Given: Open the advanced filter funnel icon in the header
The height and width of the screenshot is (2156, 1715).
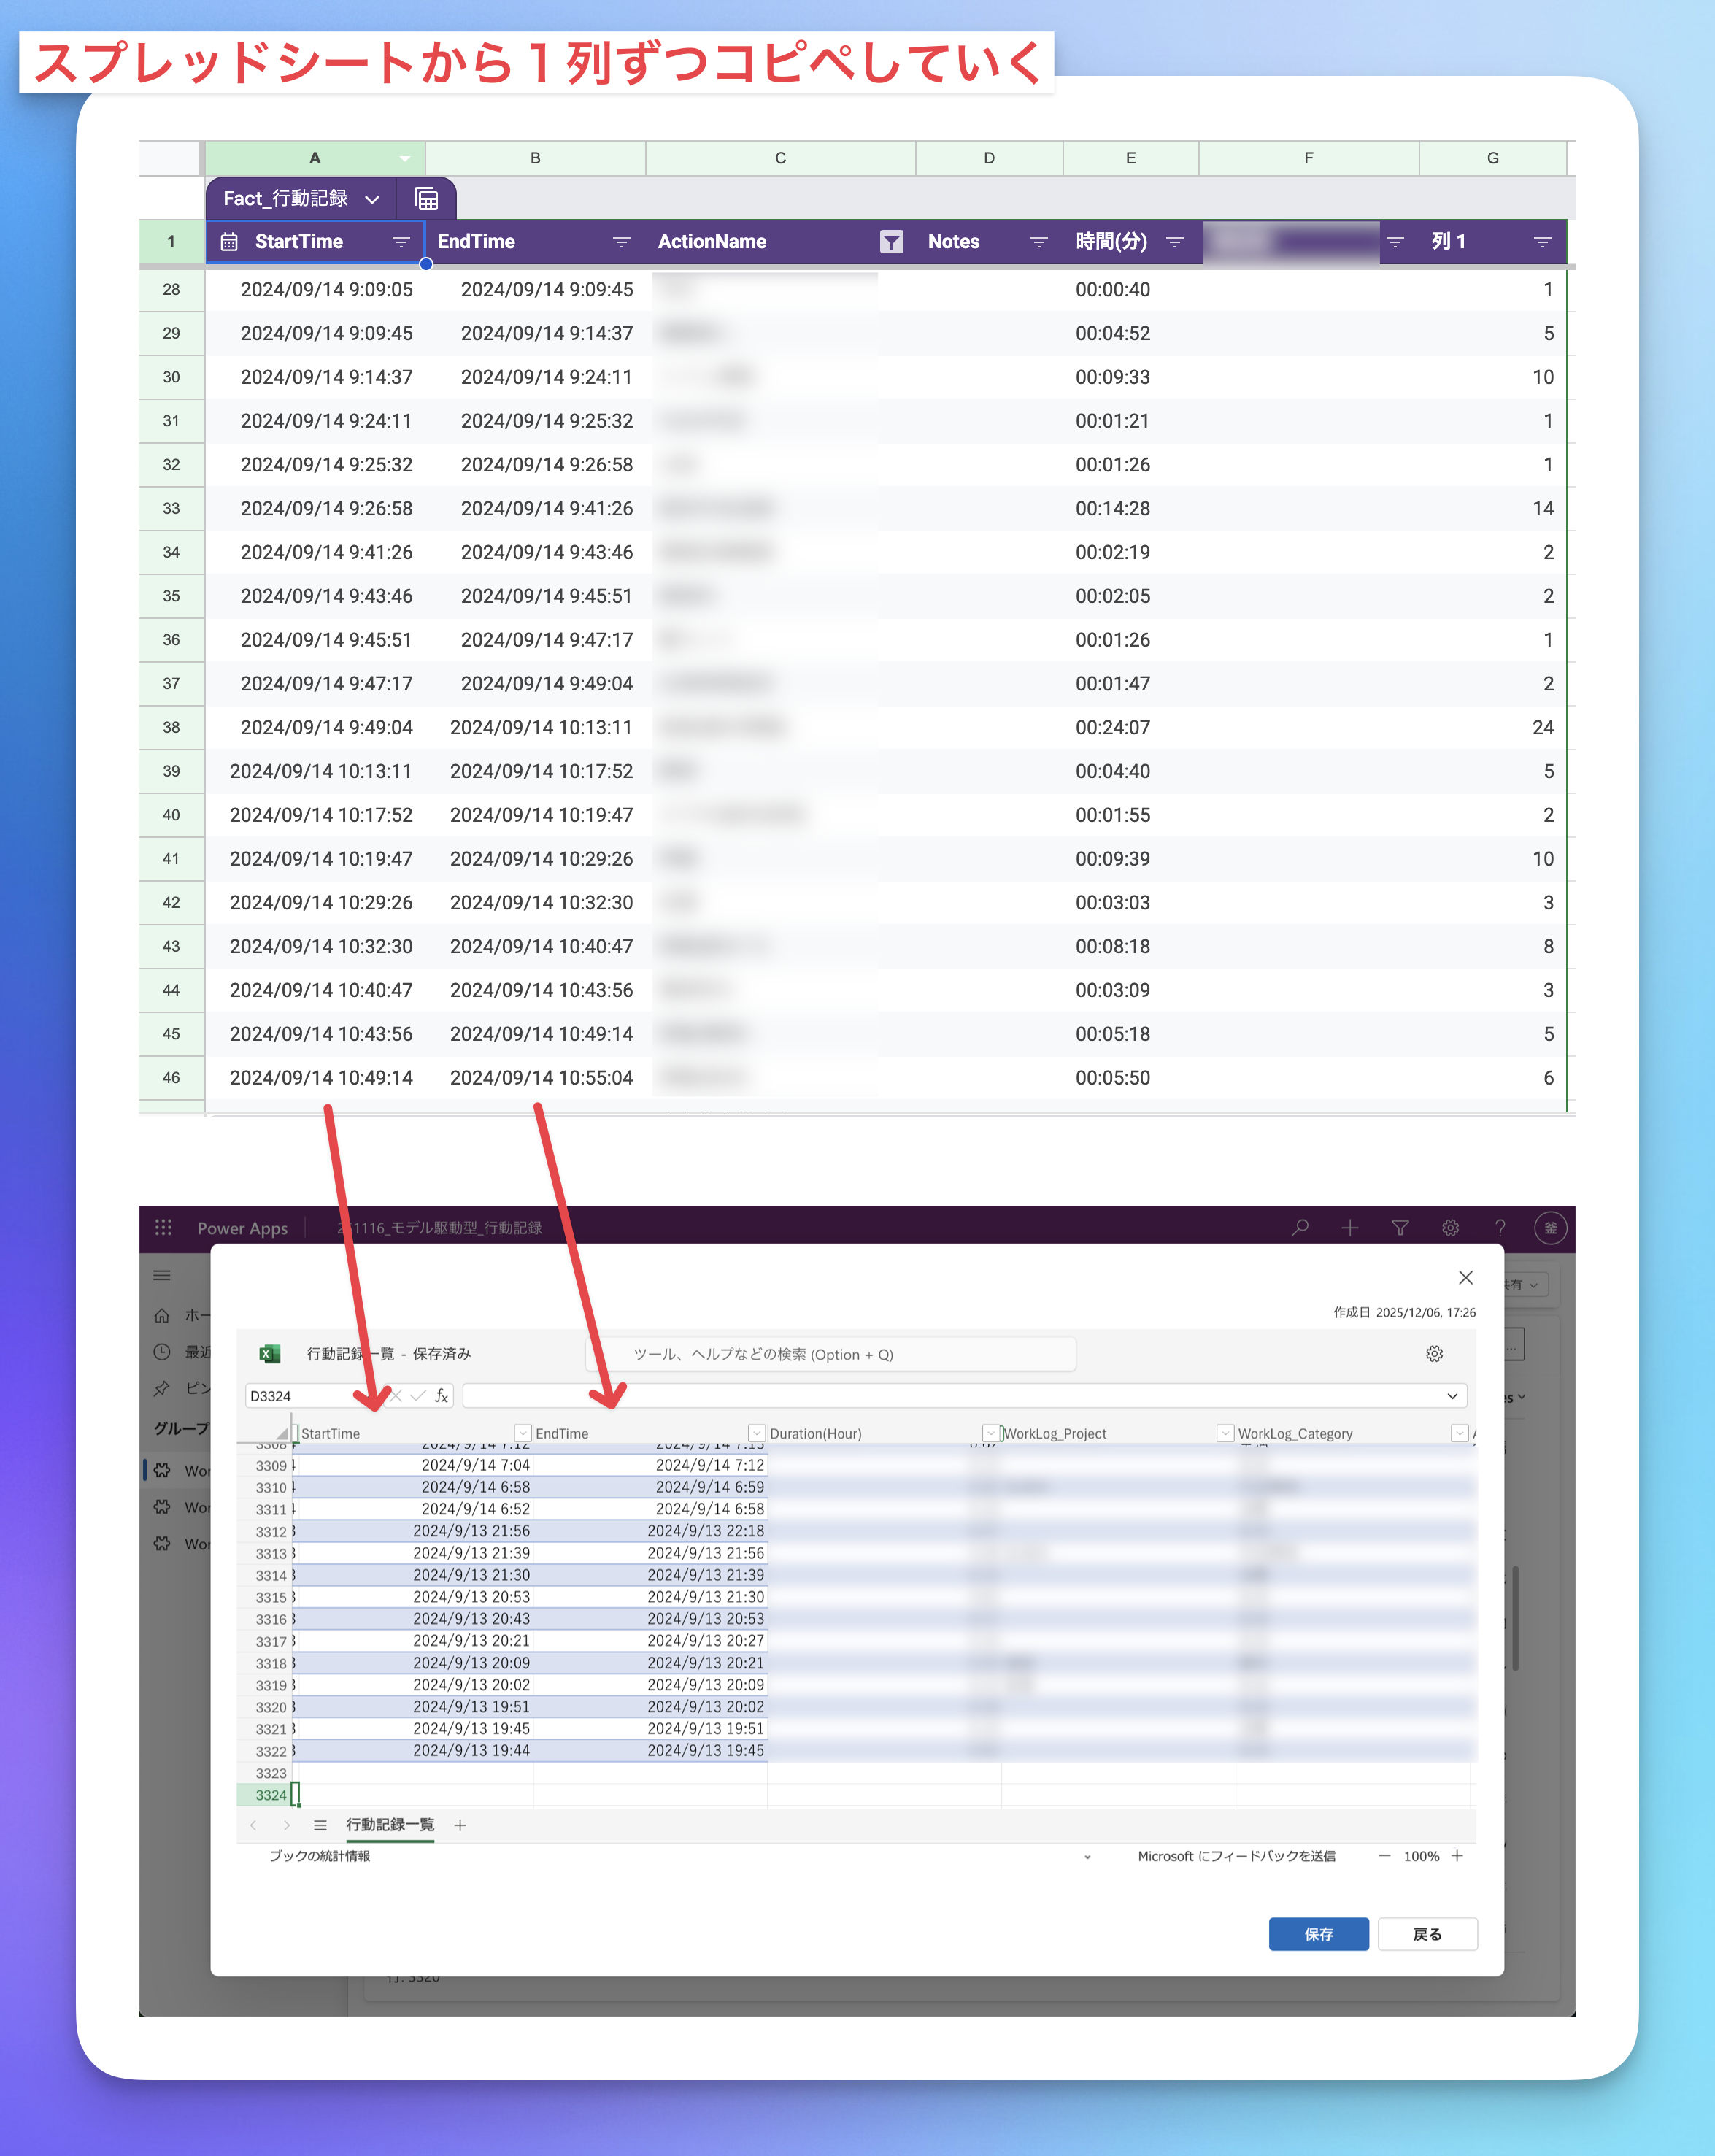Looking at the screenshot, I should click(1400, 1227).
